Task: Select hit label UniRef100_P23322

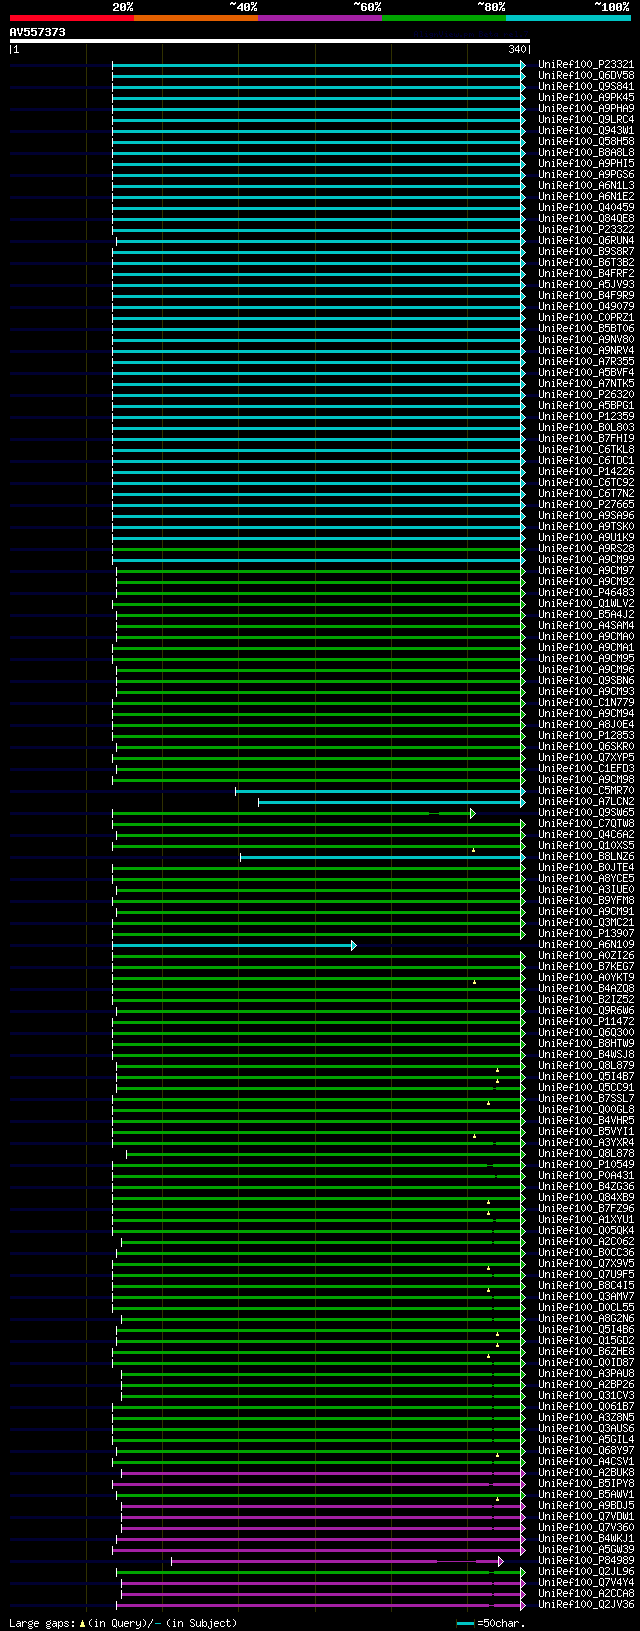Action: pyautogui.click(x=586, y=230)
